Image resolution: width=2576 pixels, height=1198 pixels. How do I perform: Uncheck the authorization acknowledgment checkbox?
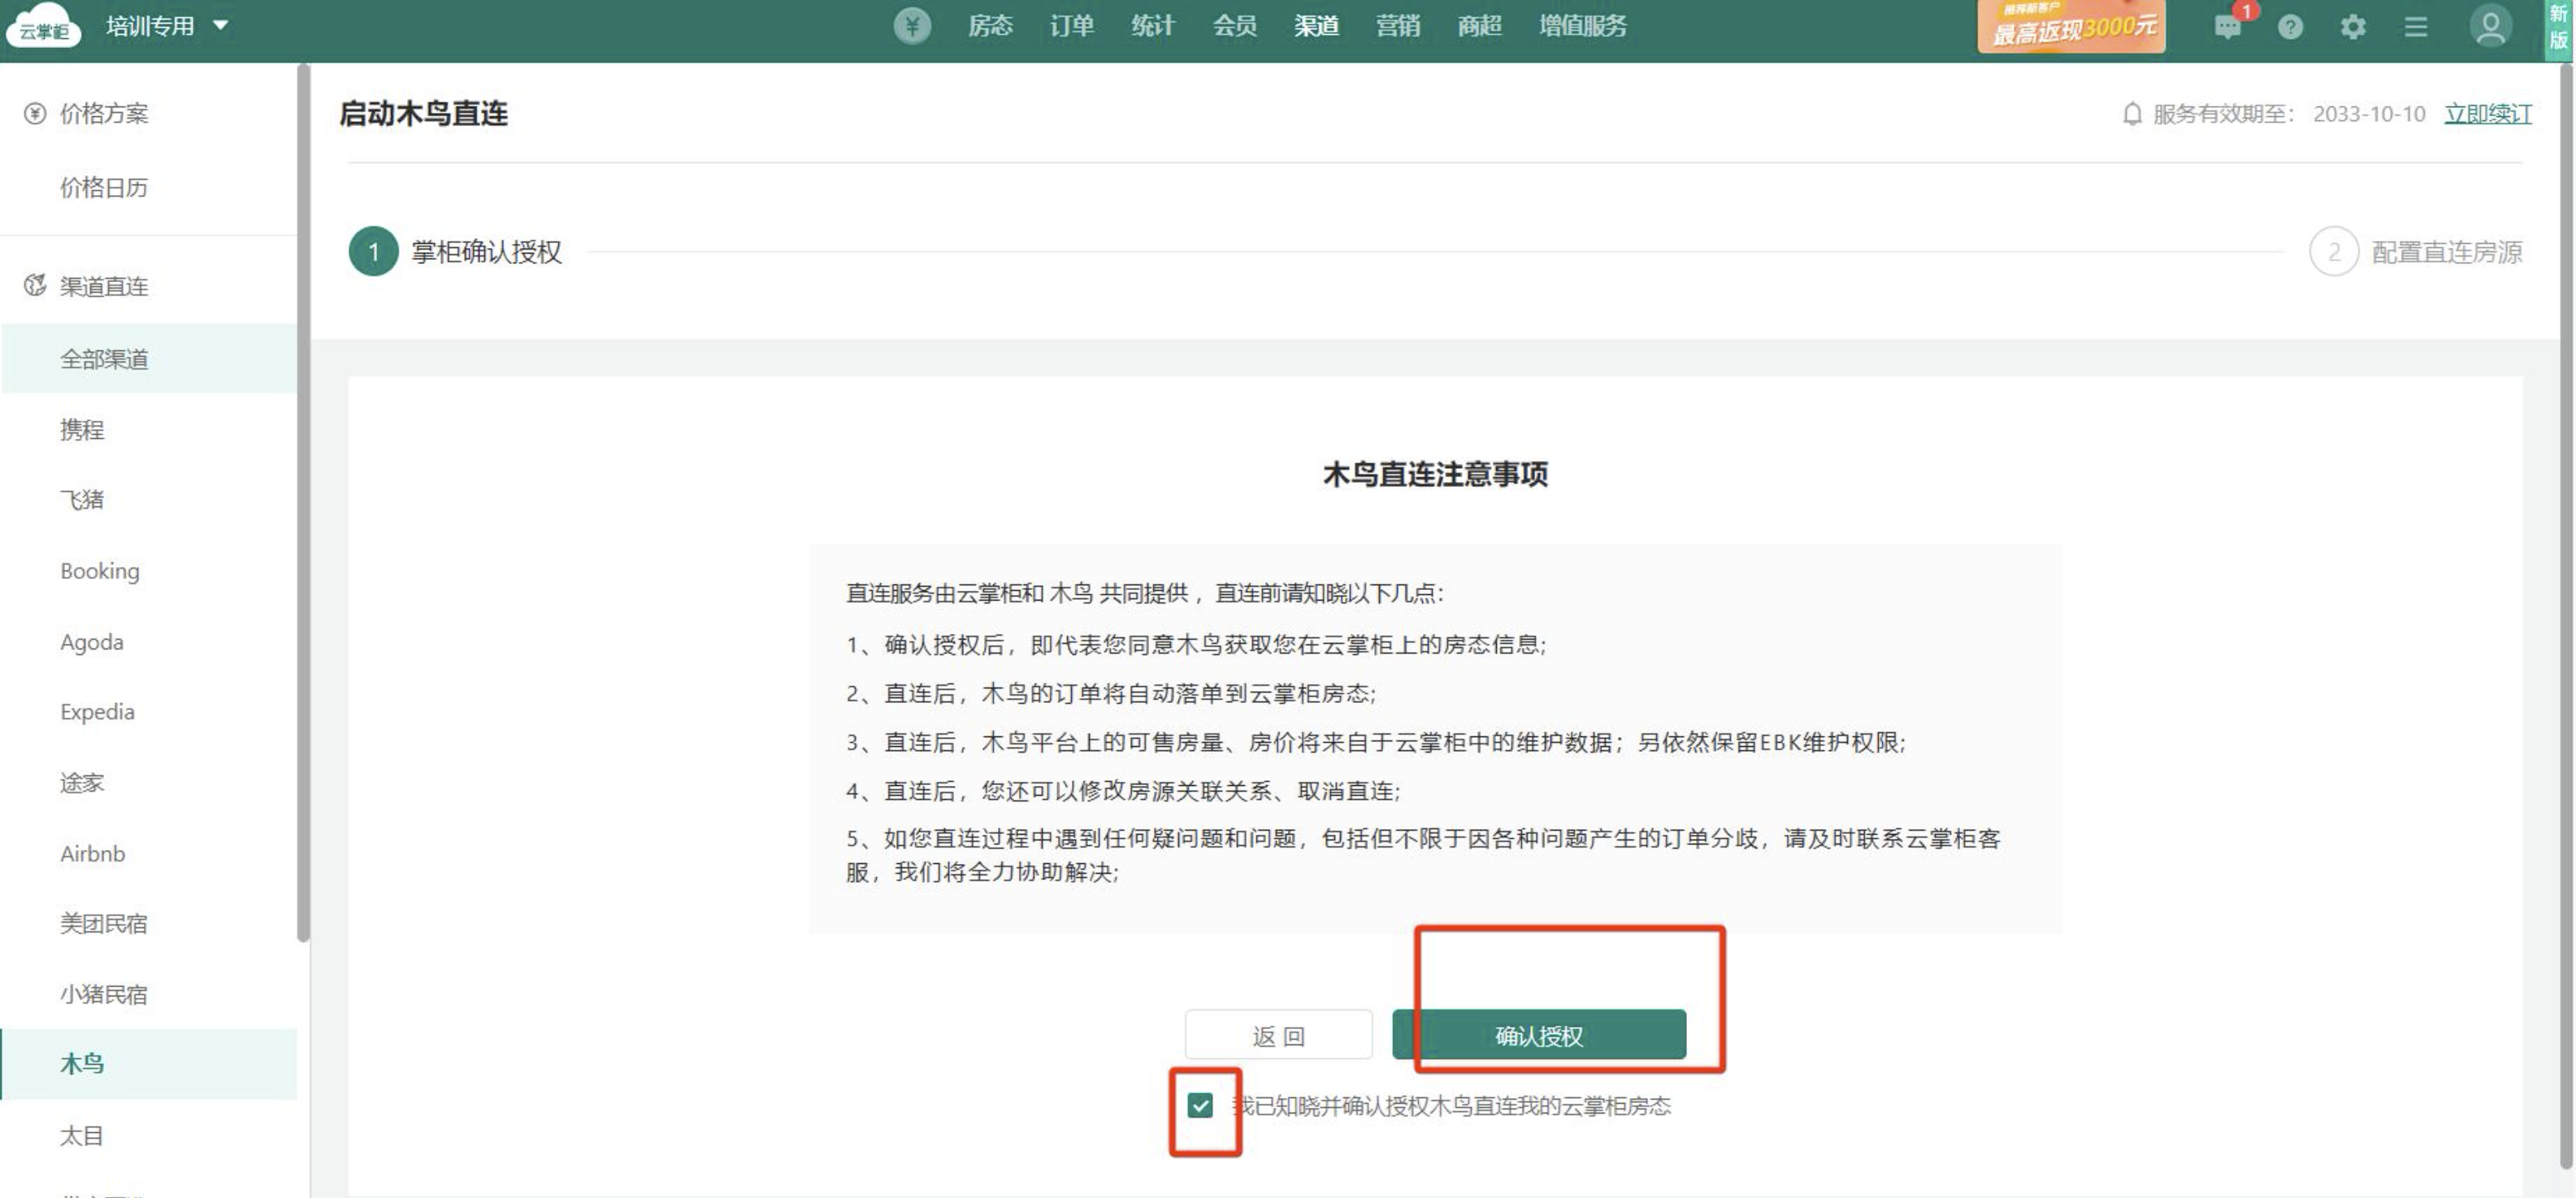click(x=1200, y=1105)
